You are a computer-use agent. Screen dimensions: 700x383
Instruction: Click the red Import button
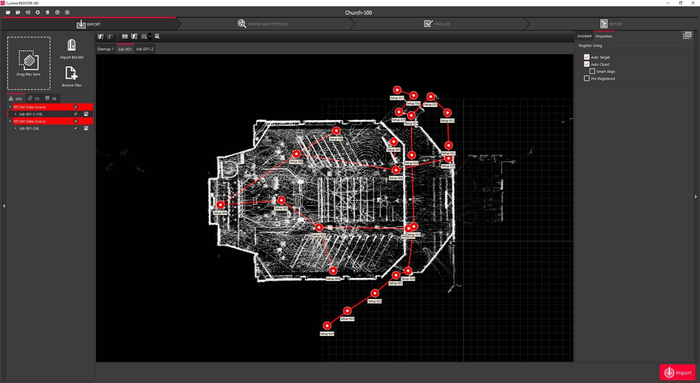click(x=678, y=372)
